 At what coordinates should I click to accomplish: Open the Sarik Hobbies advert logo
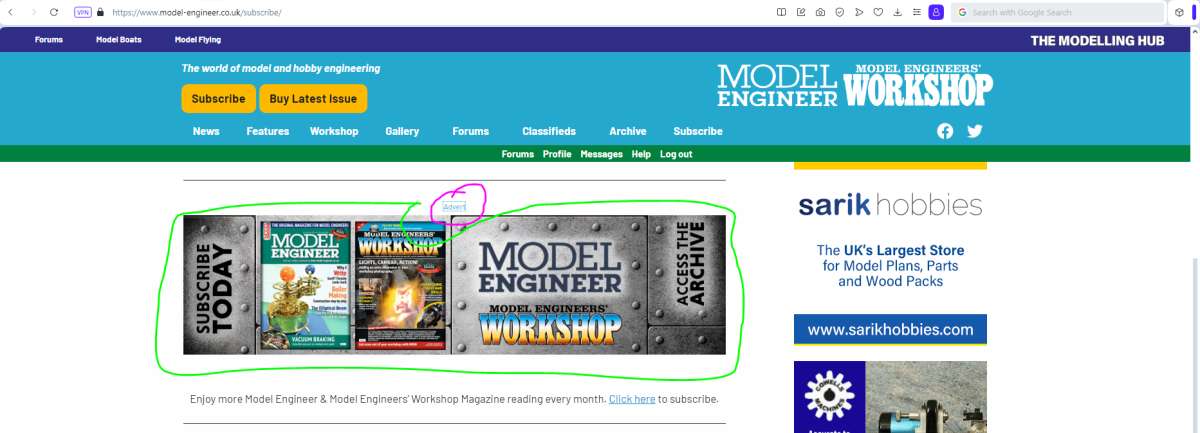890,206
